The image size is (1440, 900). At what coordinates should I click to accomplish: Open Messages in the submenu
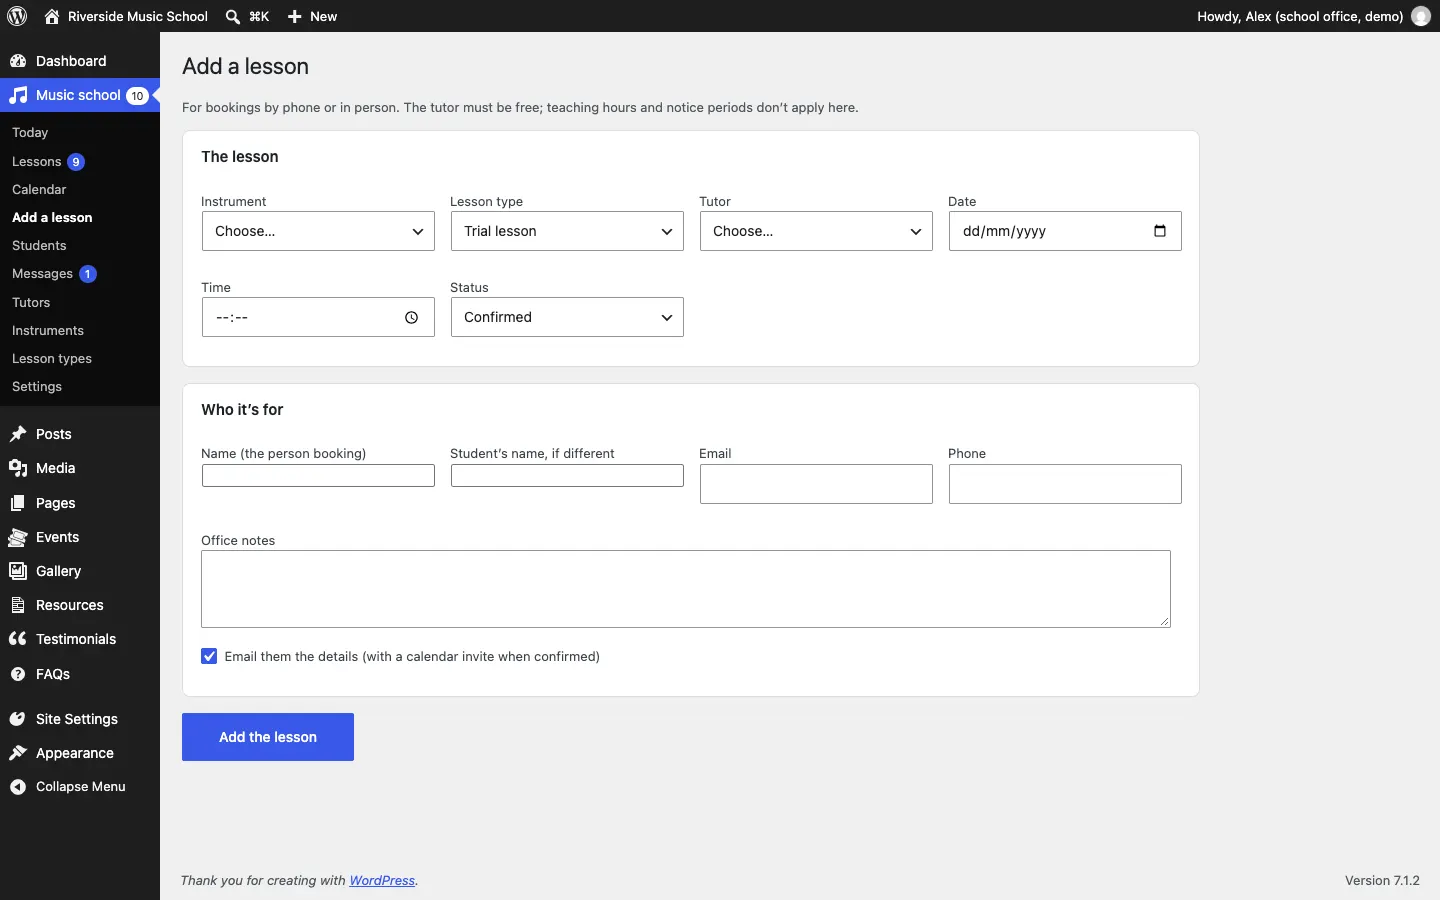coord(42,274)
